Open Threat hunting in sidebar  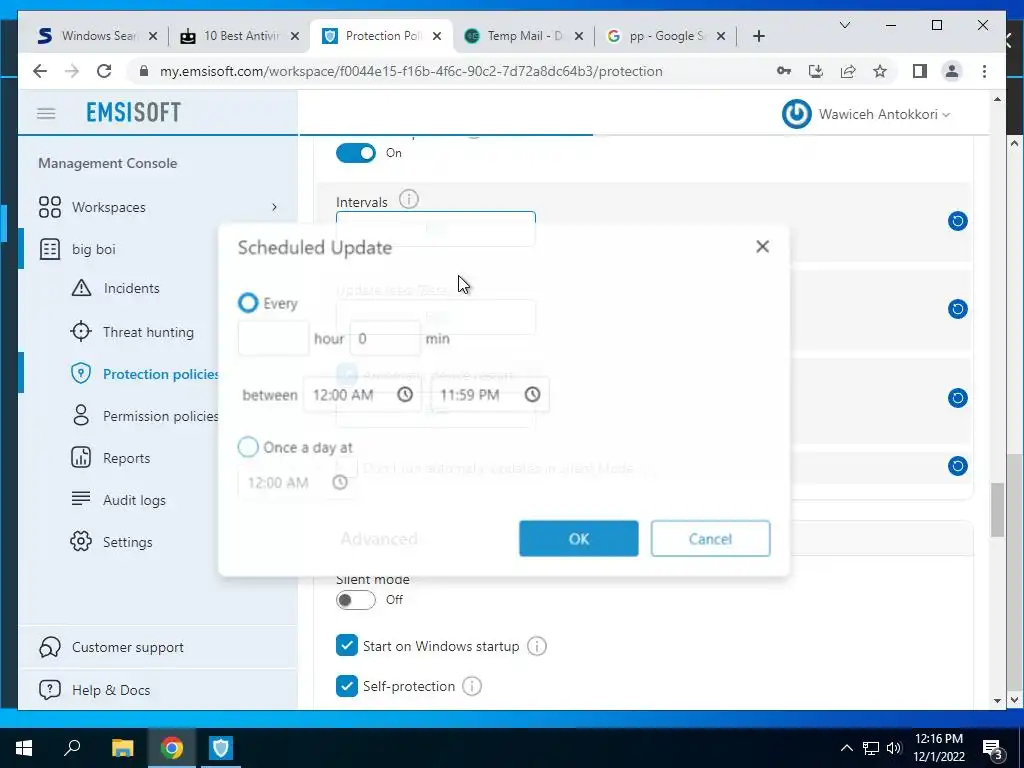(x=148, y=332)
